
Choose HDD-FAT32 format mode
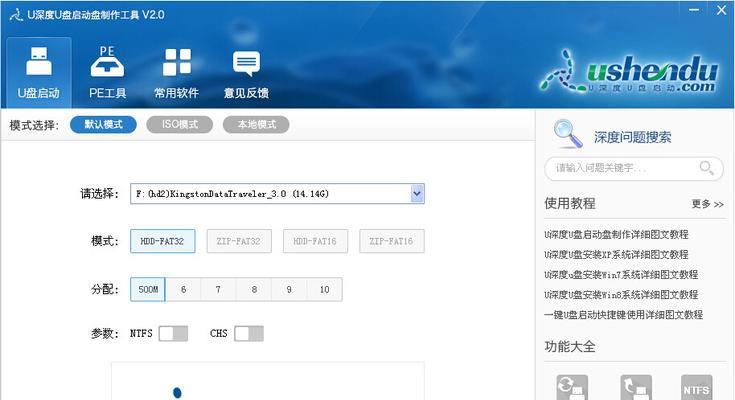(162, 241)
